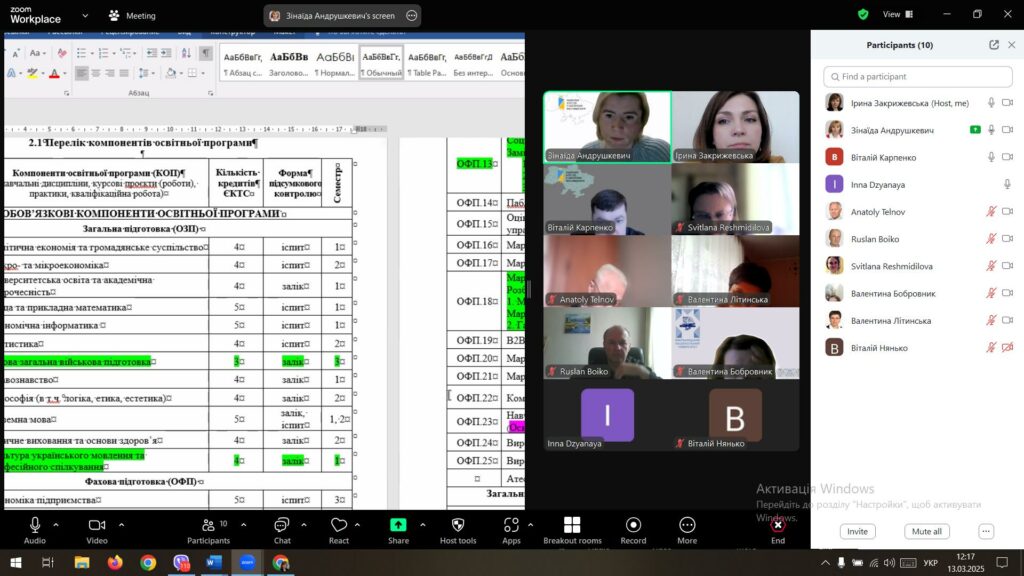
Task: Switch to the Meeting tab
Action: pyautogui.click(x=133, y=16)
